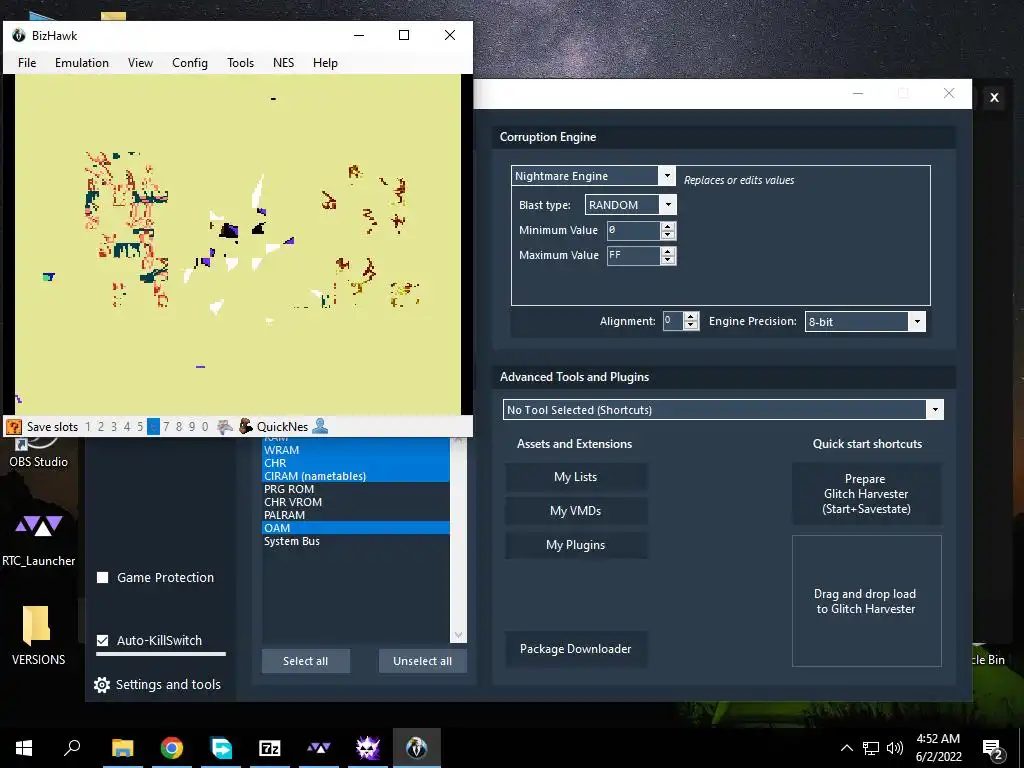Open the notification center icon
The height and width of the screenshot is (768, 1024).
[993, 749]
